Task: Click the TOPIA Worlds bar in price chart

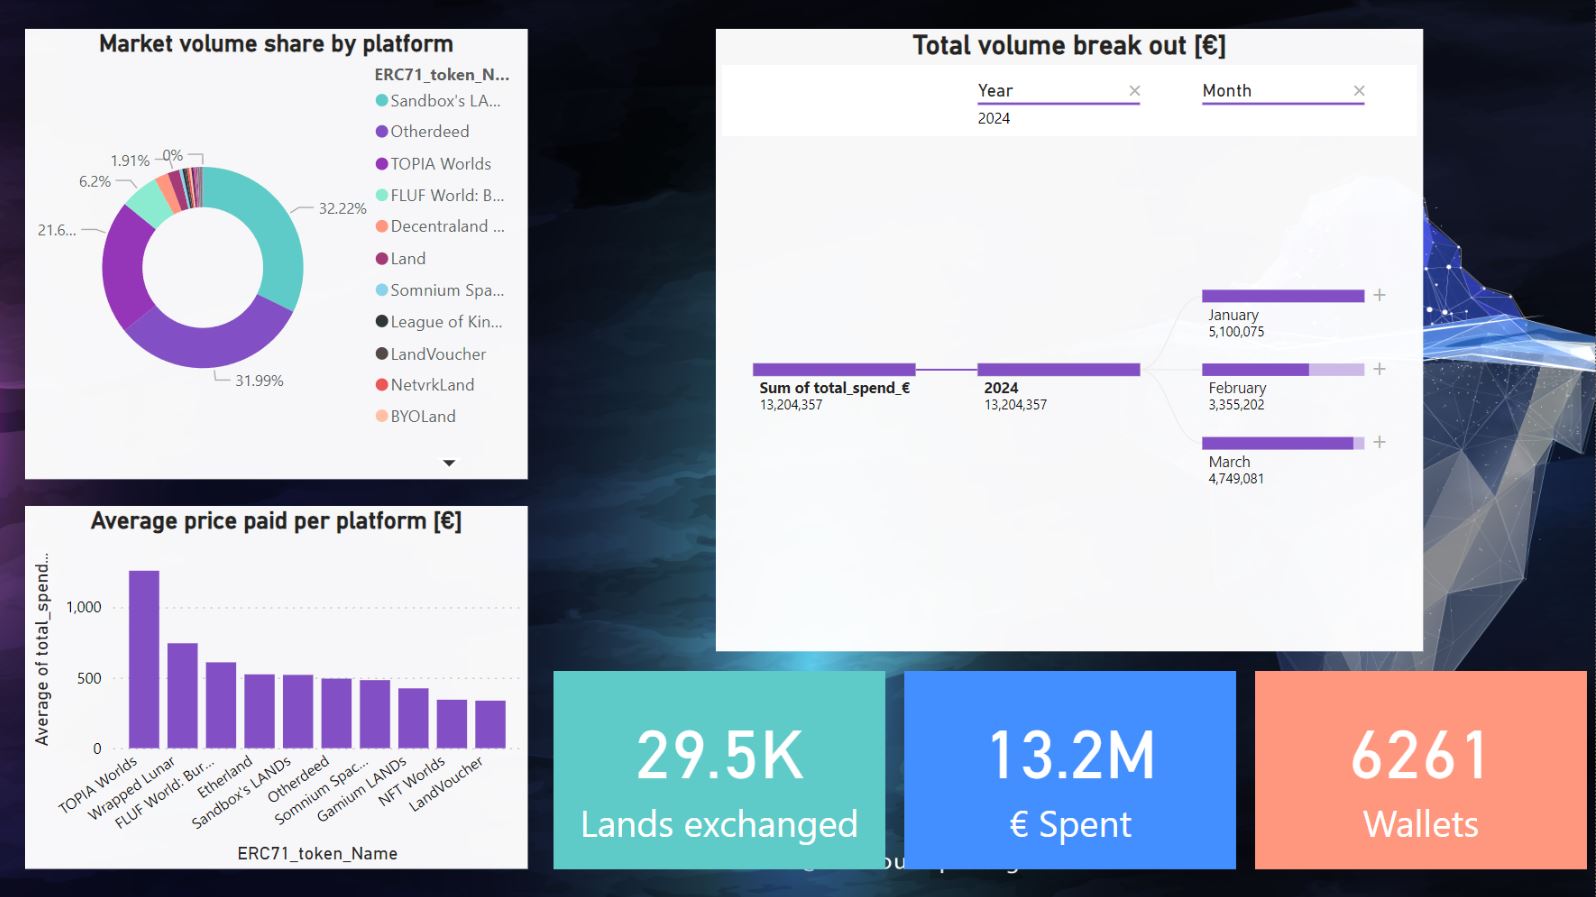Action: (144, 659)
